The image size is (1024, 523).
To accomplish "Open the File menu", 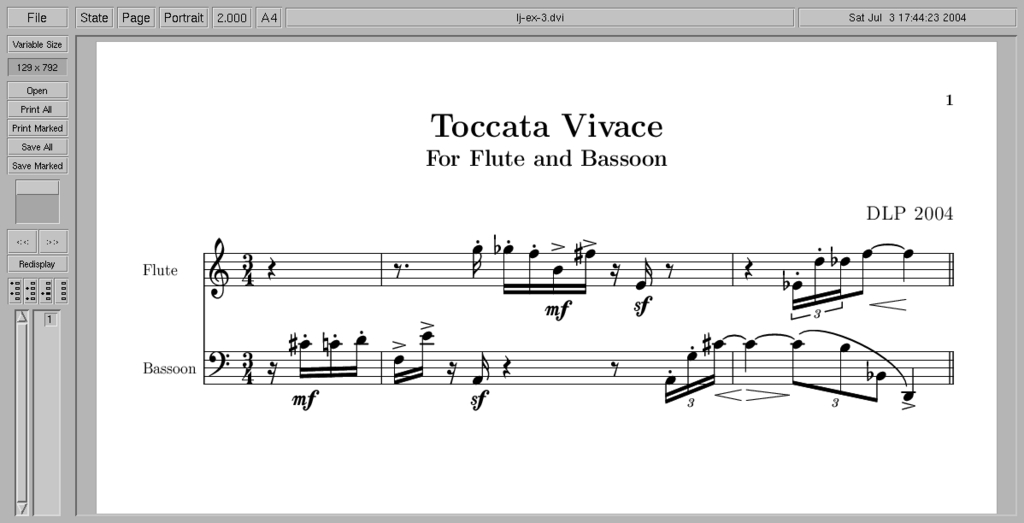I will pyautogui.click(x=37, y=18).
